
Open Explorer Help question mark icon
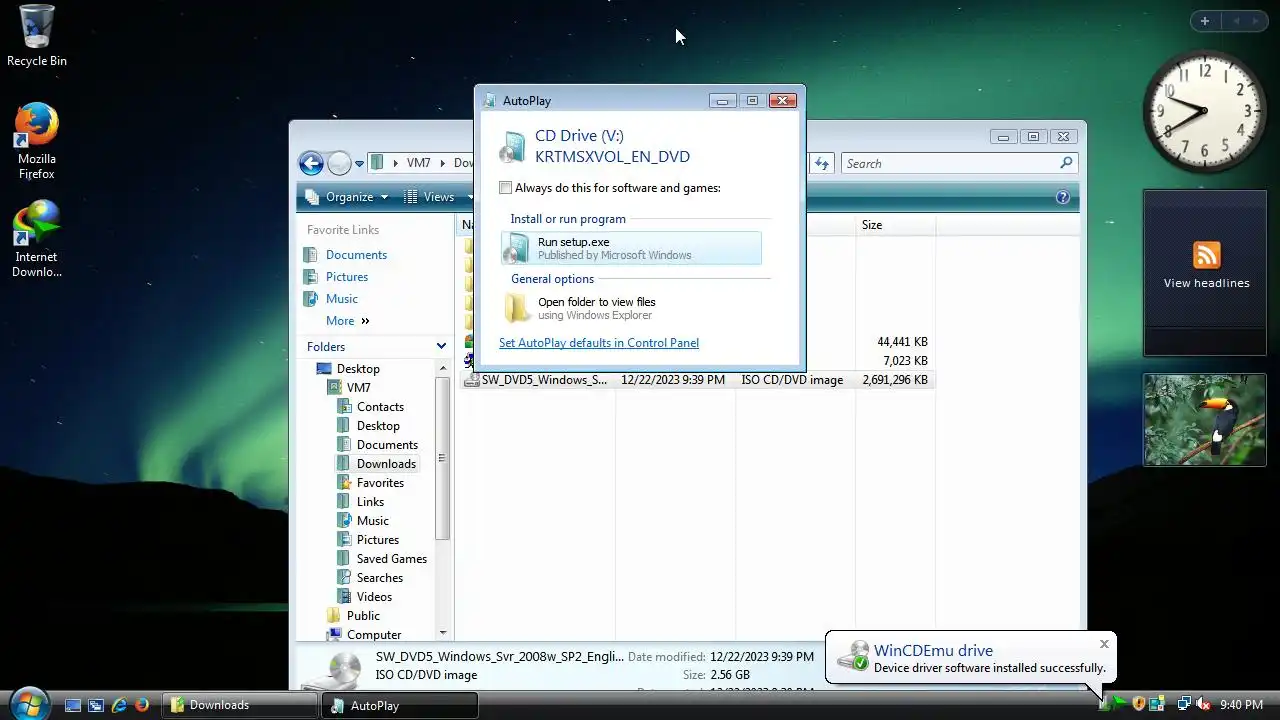[x=1063, y=197]
